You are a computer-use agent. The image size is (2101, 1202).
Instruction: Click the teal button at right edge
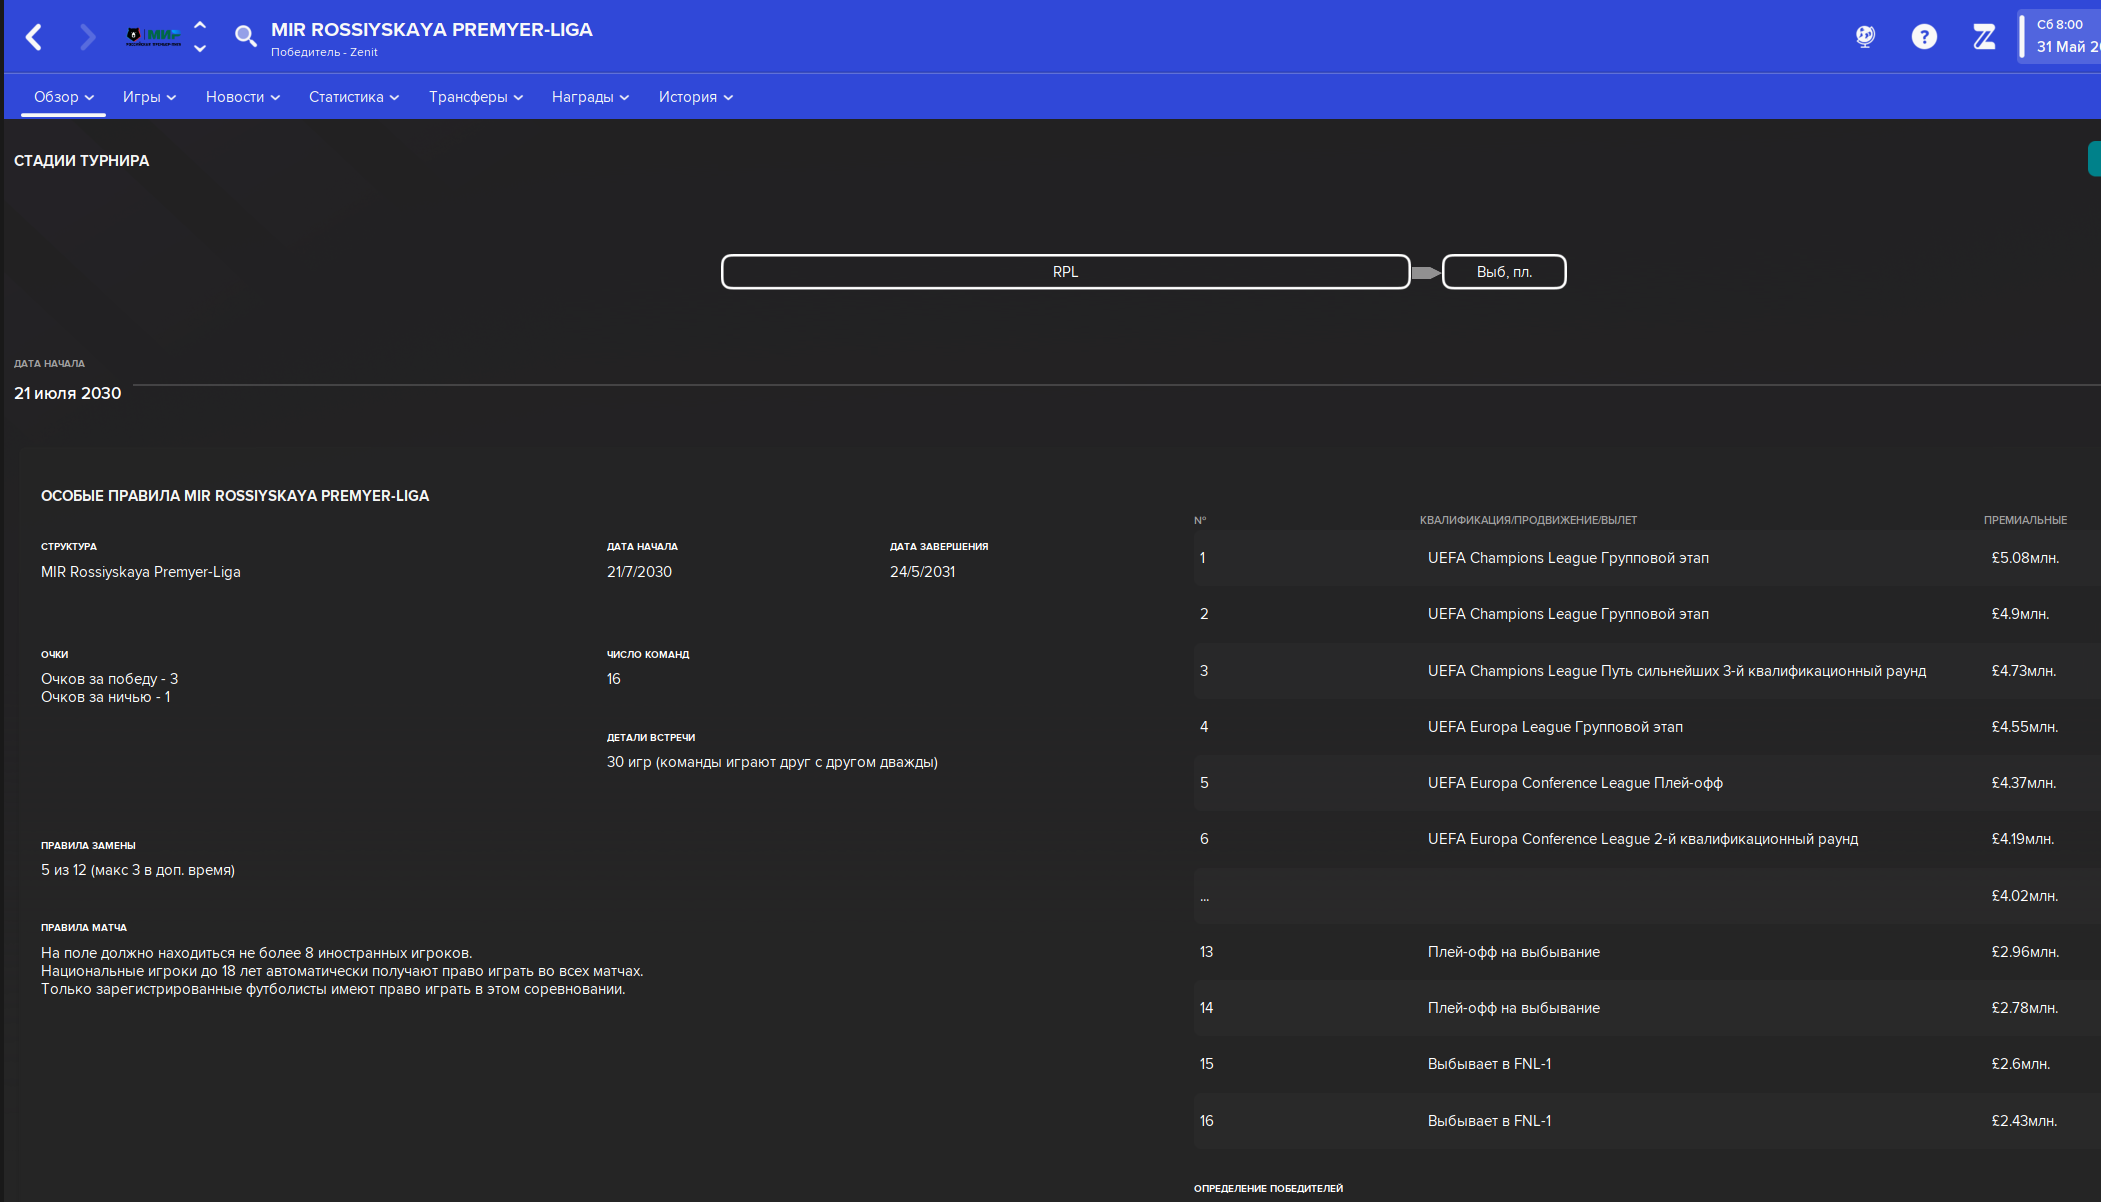pyautogui.click(x=2094, y=159)
